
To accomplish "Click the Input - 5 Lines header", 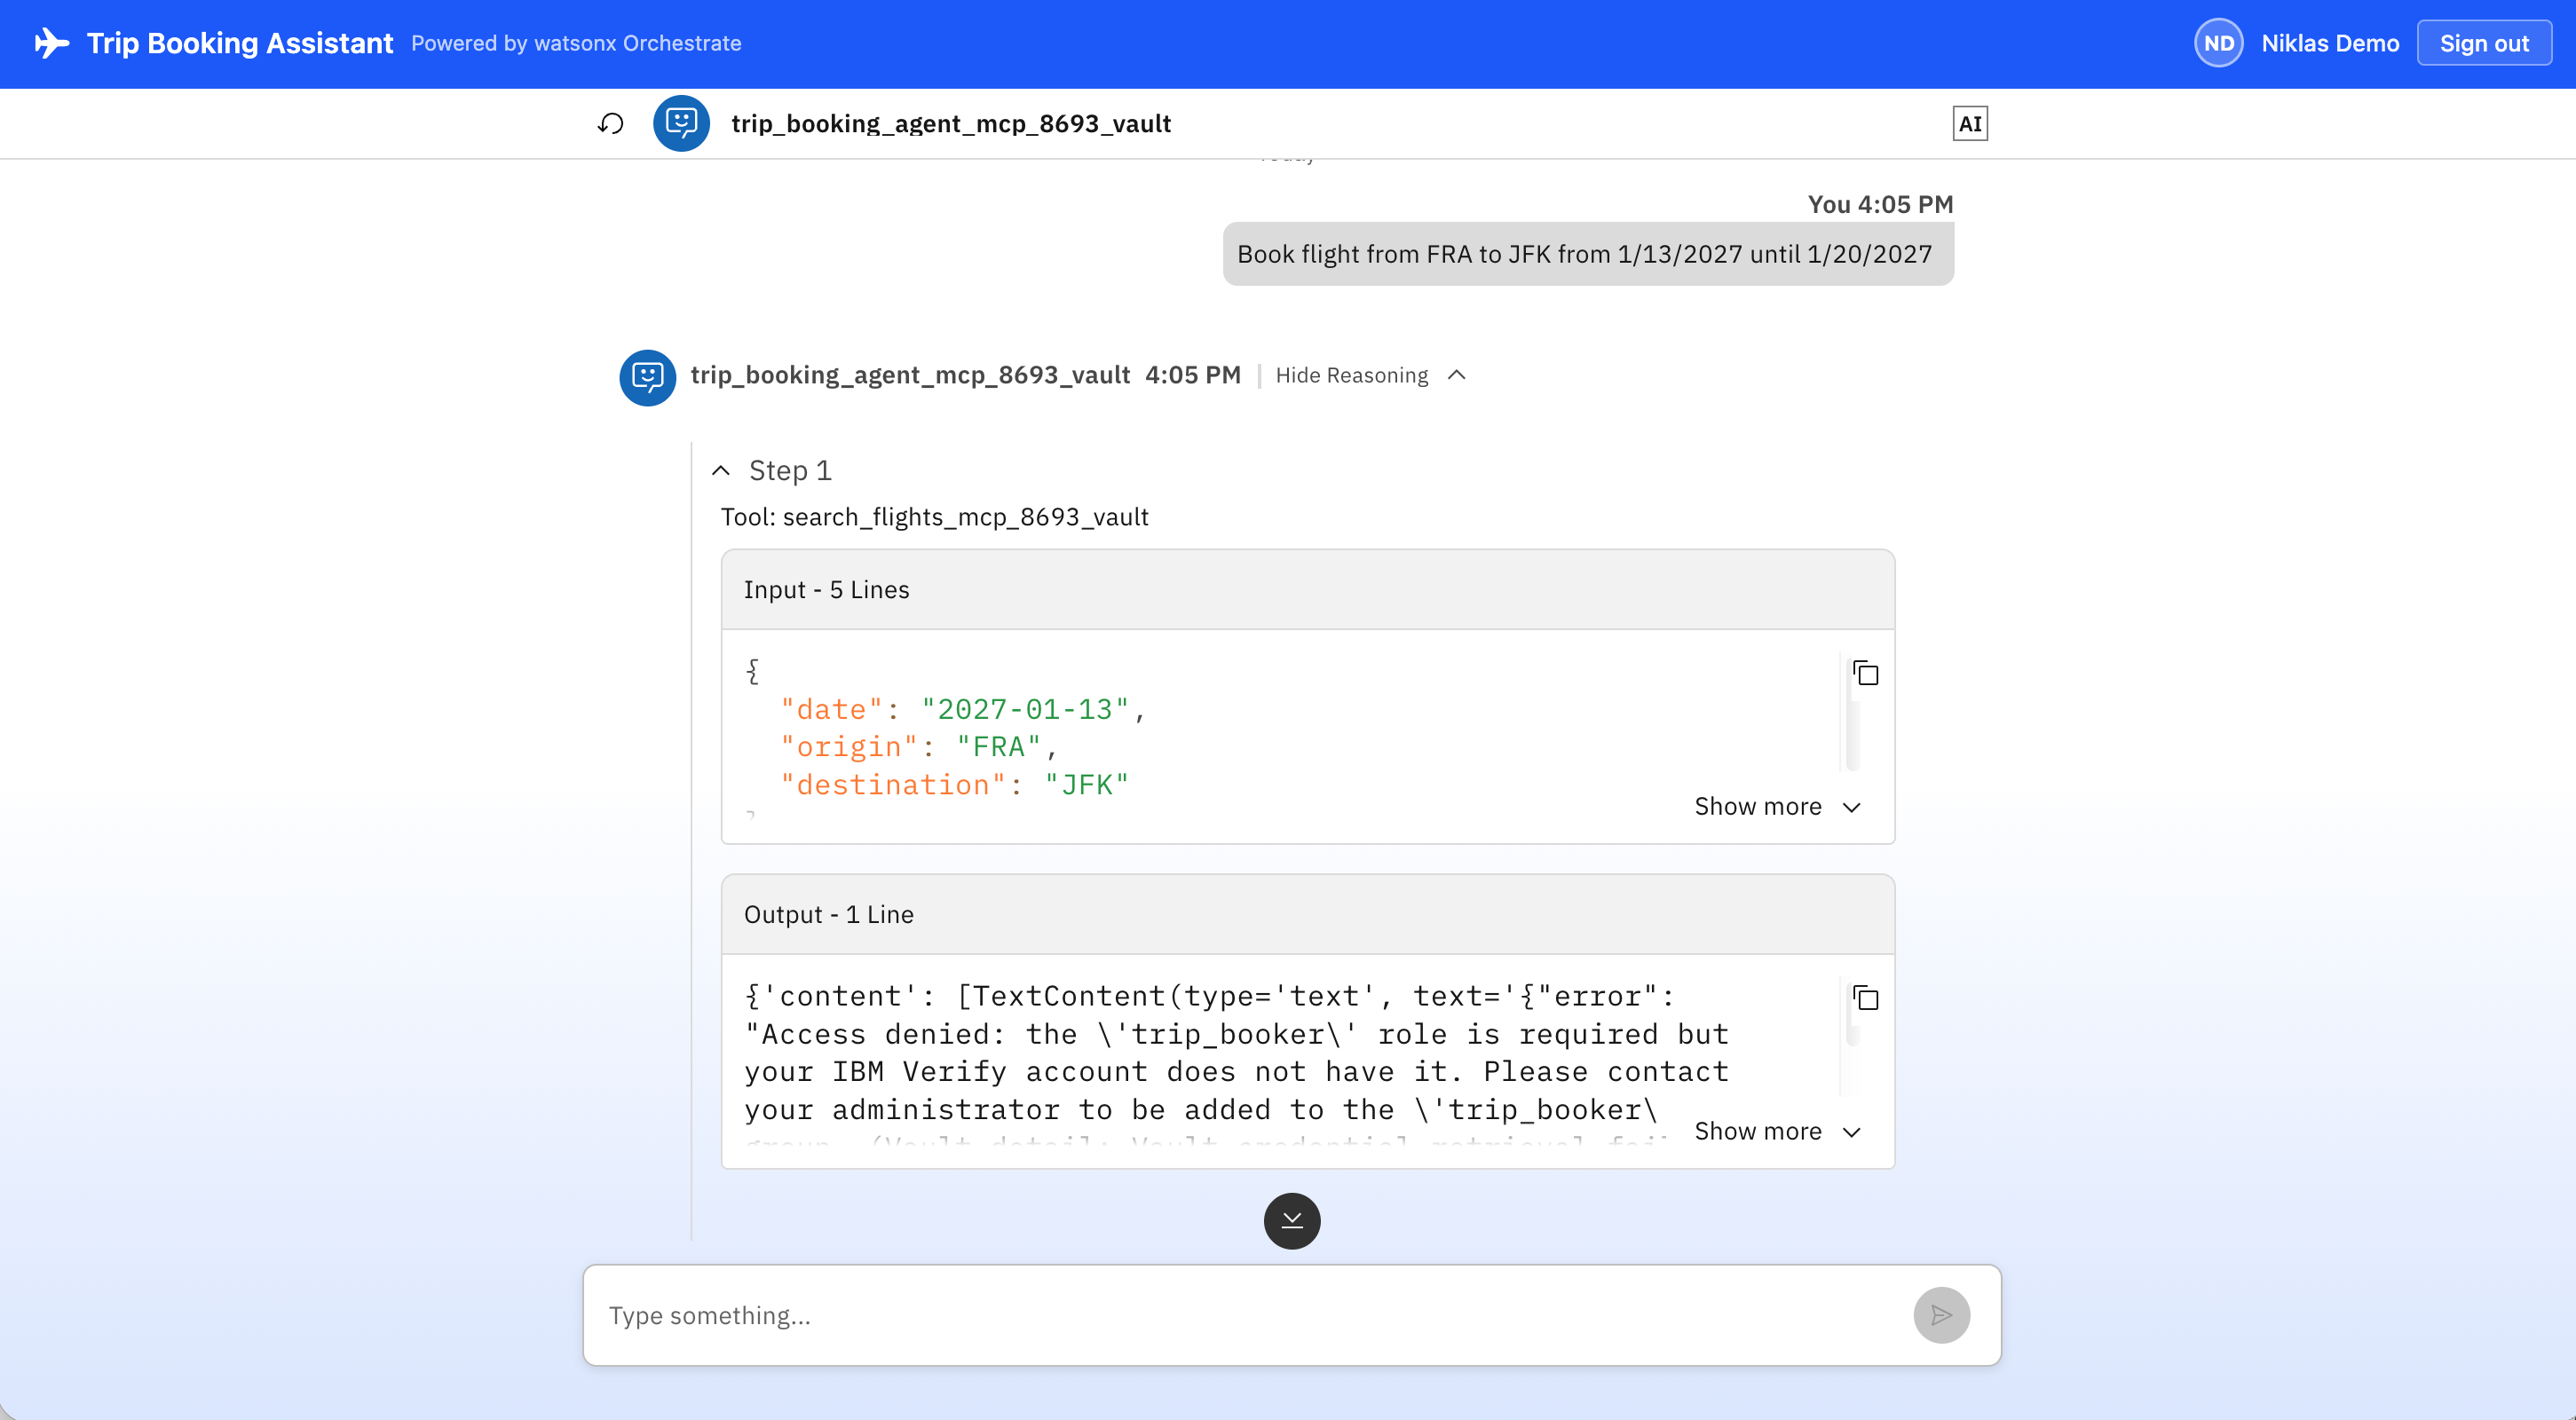I will pos(1307,590).
